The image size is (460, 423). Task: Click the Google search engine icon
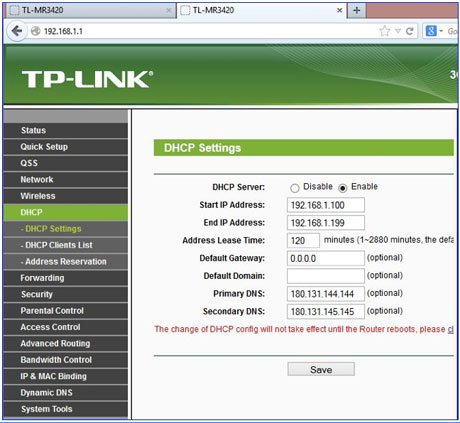tap(431, 31)
